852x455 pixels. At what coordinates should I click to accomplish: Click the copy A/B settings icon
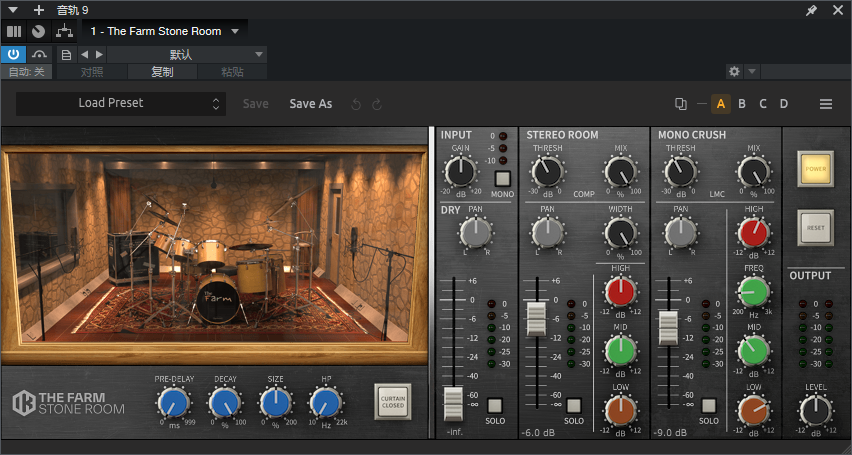coord(680,104)
